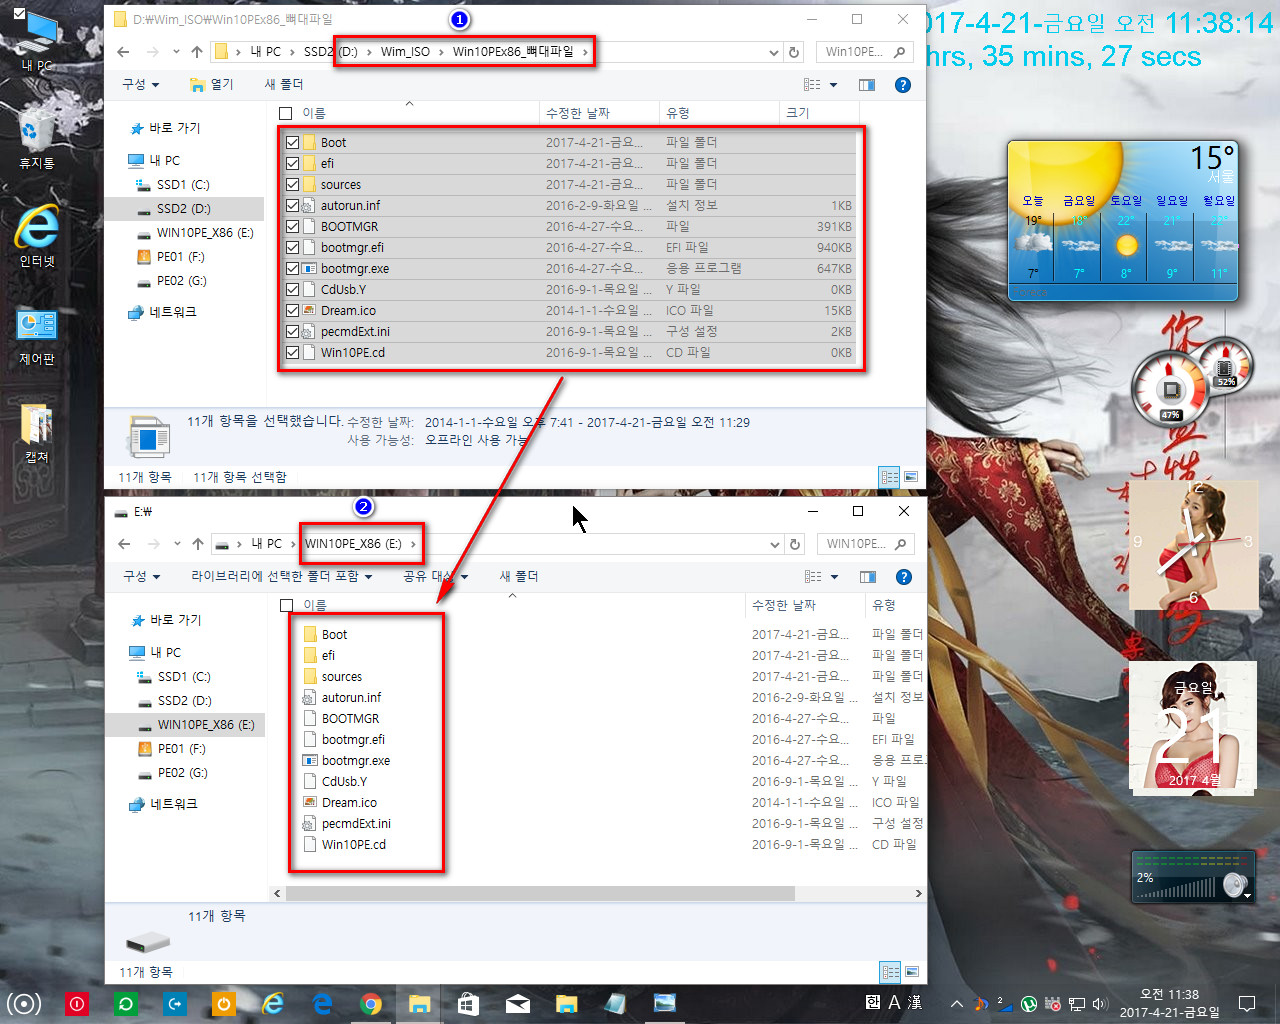The image size is (1280, 1024).
Task: Open the Edge browser from the taskbar
Action: (322, 1004)
